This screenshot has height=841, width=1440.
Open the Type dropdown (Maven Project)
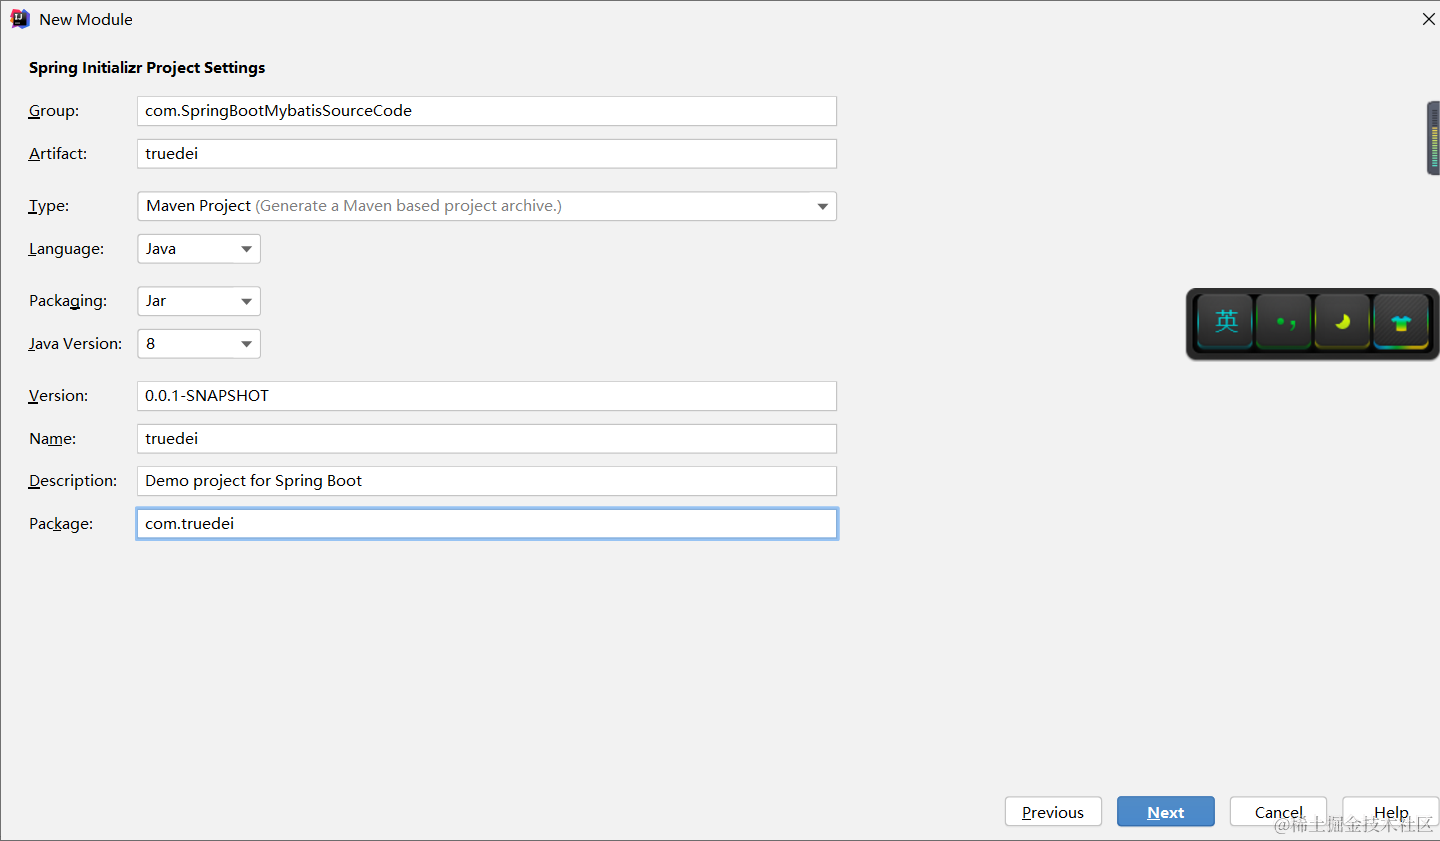[487, 206]
